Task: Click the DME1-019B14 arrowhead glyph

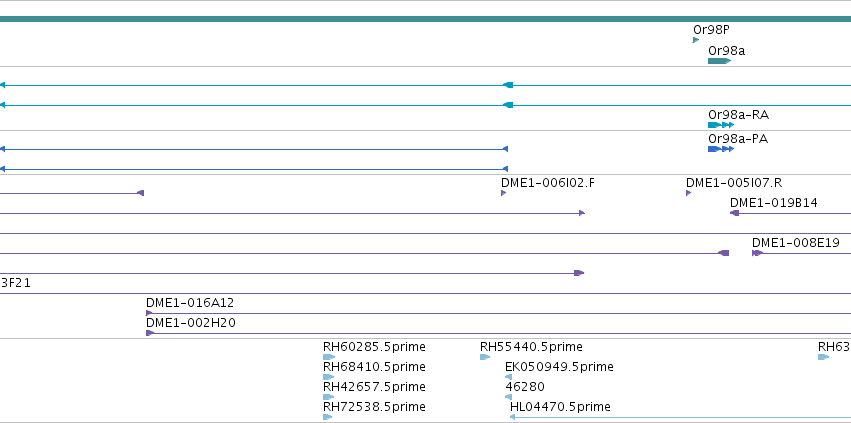Action: 734,213
